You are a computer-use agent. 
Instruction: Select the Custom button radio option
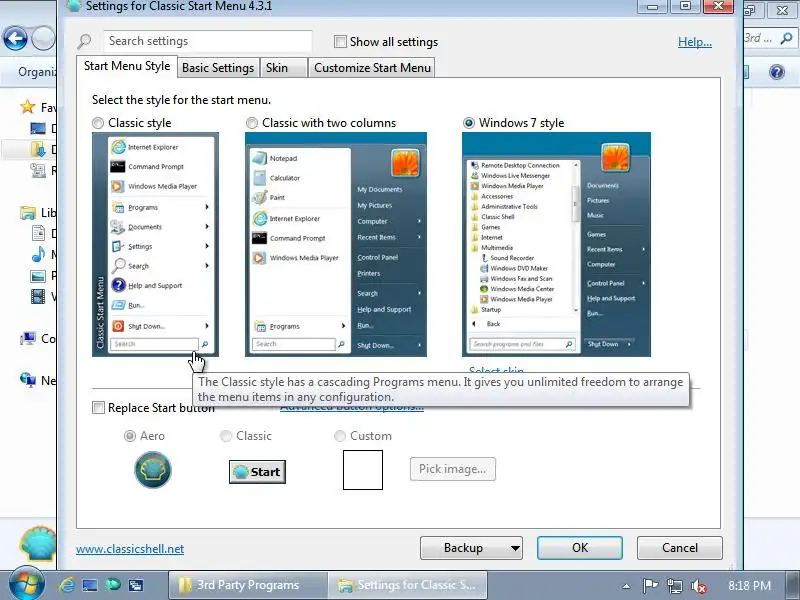click(340, 436)
